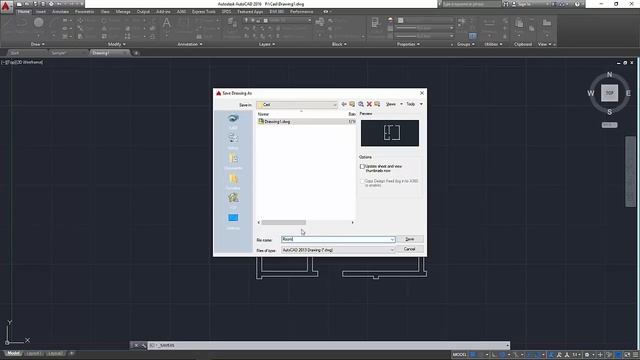Add a new drawing tab with plus
This screenshot has height=360, width=640.
[136, 53]
